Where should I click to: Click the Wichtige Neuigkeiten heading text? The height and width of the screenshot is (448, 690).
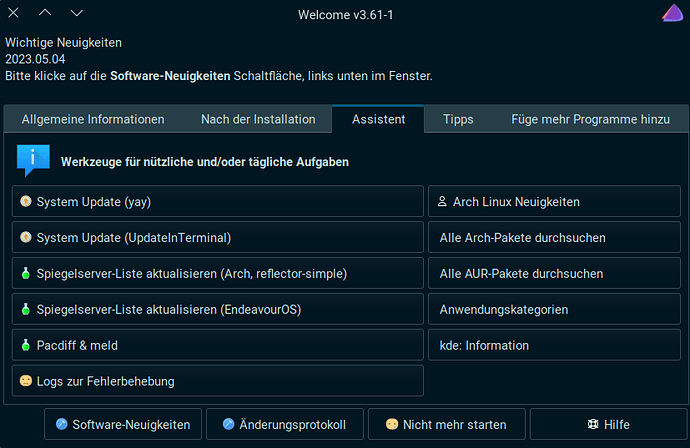tap(63, 43)
